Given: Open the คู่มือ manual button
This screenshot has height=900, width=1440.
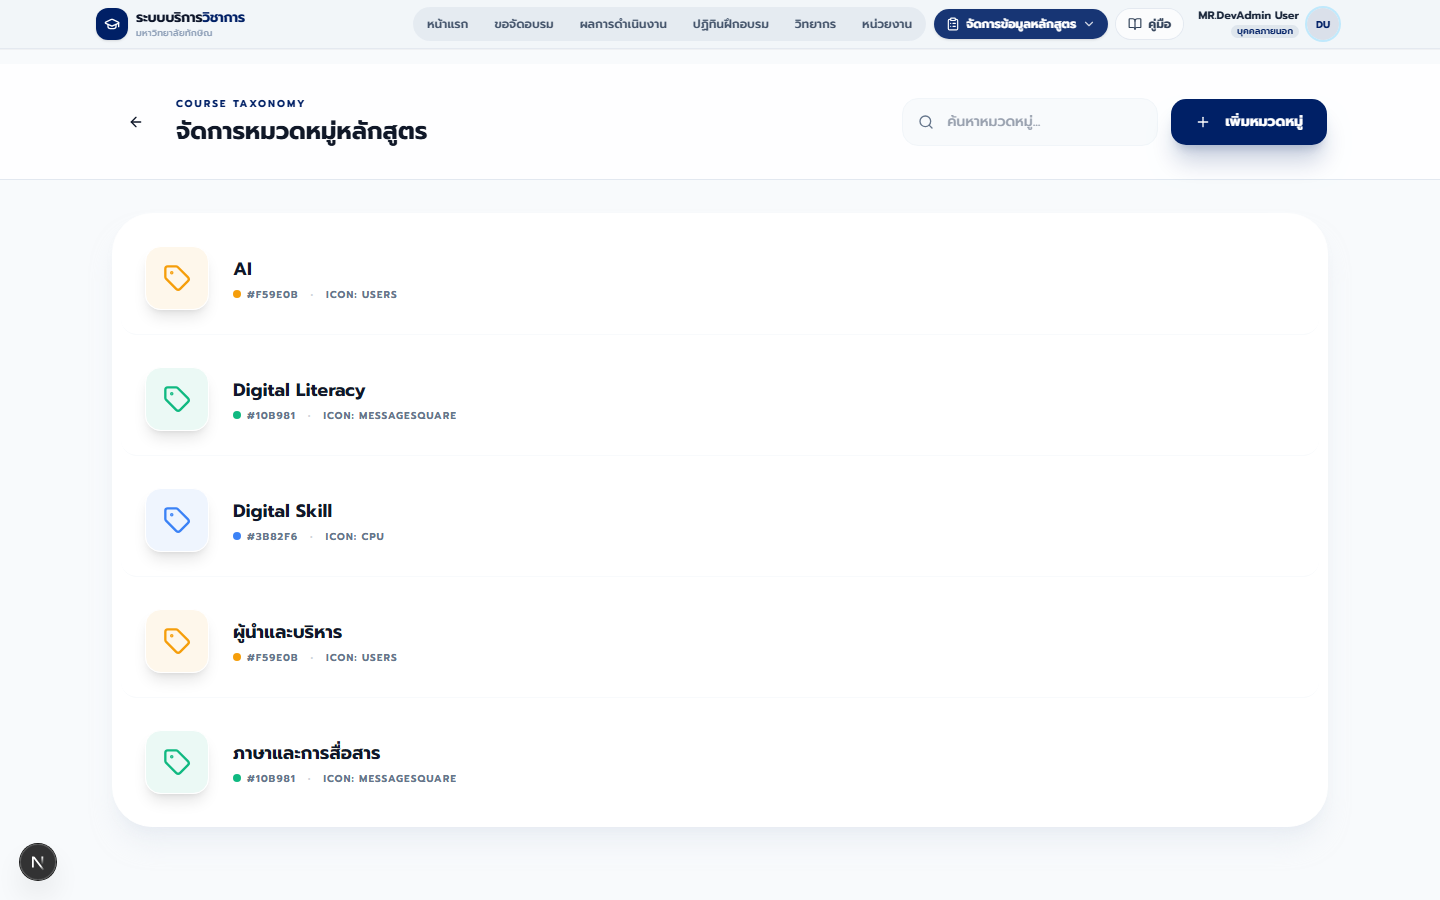Looking at the screenshot, I should 1150,24.
